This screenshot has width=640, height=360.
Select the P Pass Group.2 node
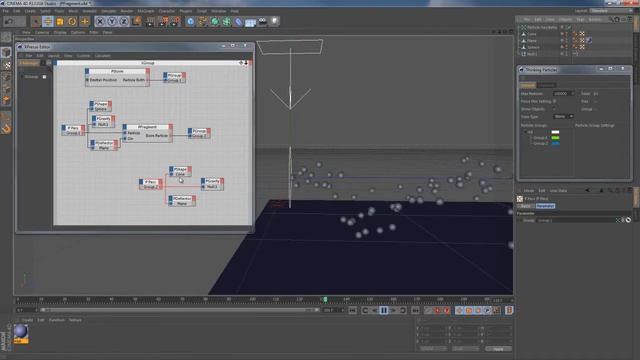pyautogui.click(x=151, y=184)
